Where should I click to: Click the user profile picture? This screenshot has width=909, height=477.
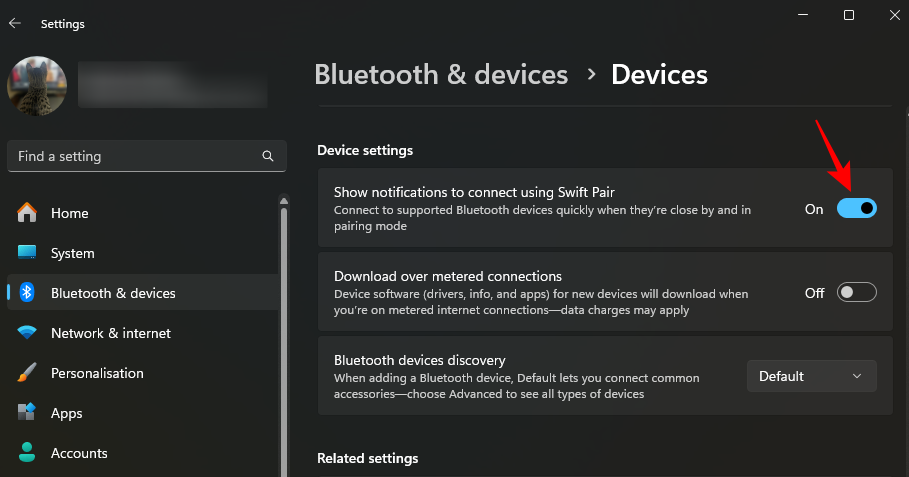37,86
